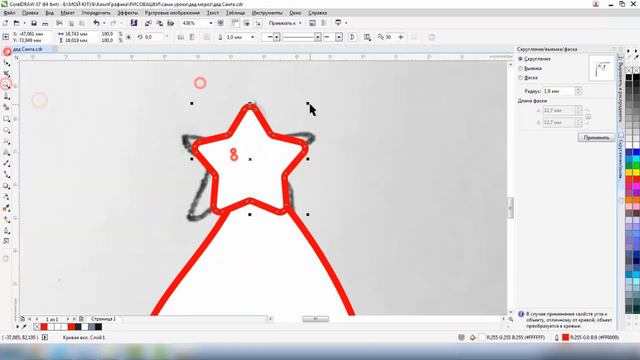Viewport: 640px width, 360px height.
Task: Select the Interactive Fill tool
Action: point(7,220)
